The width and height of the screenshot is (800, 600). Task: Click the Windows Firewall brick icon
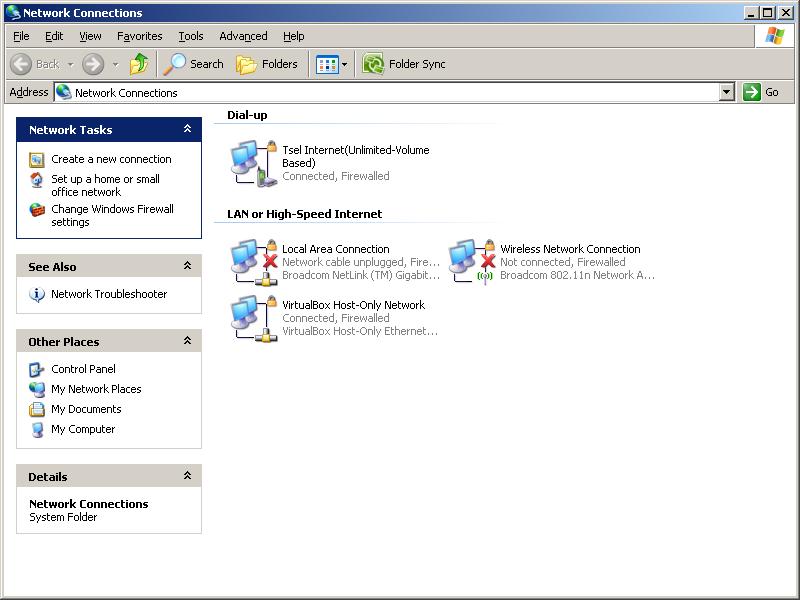point(37,210)
